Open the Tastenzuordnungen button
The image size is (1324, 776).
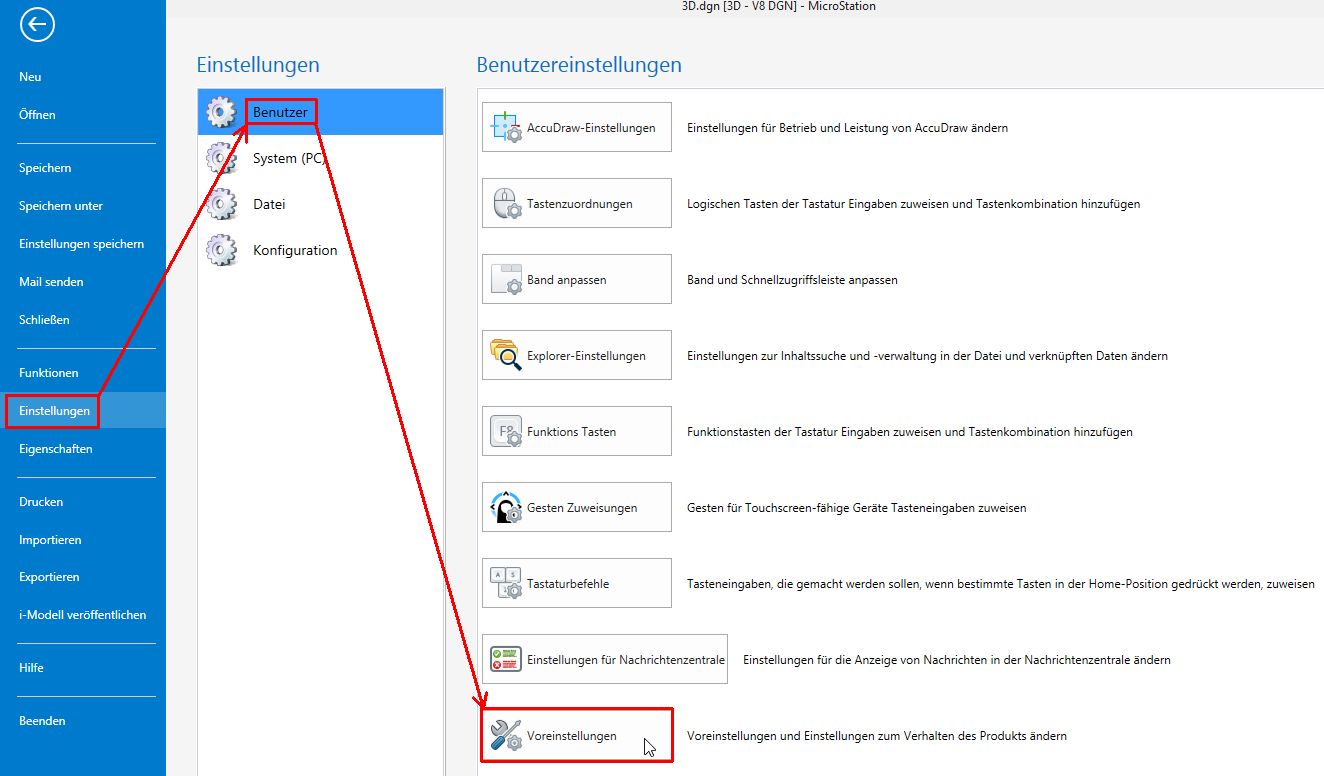coord(577,204)
